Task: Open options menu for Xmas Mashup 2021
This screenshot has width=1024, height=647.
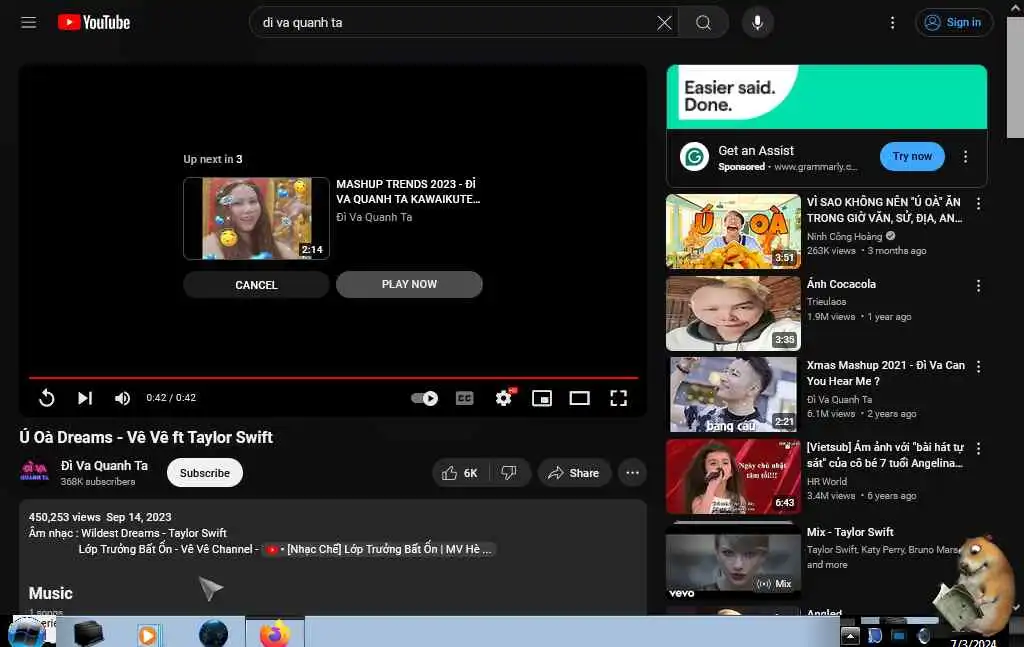Action: tap(978, 367)
